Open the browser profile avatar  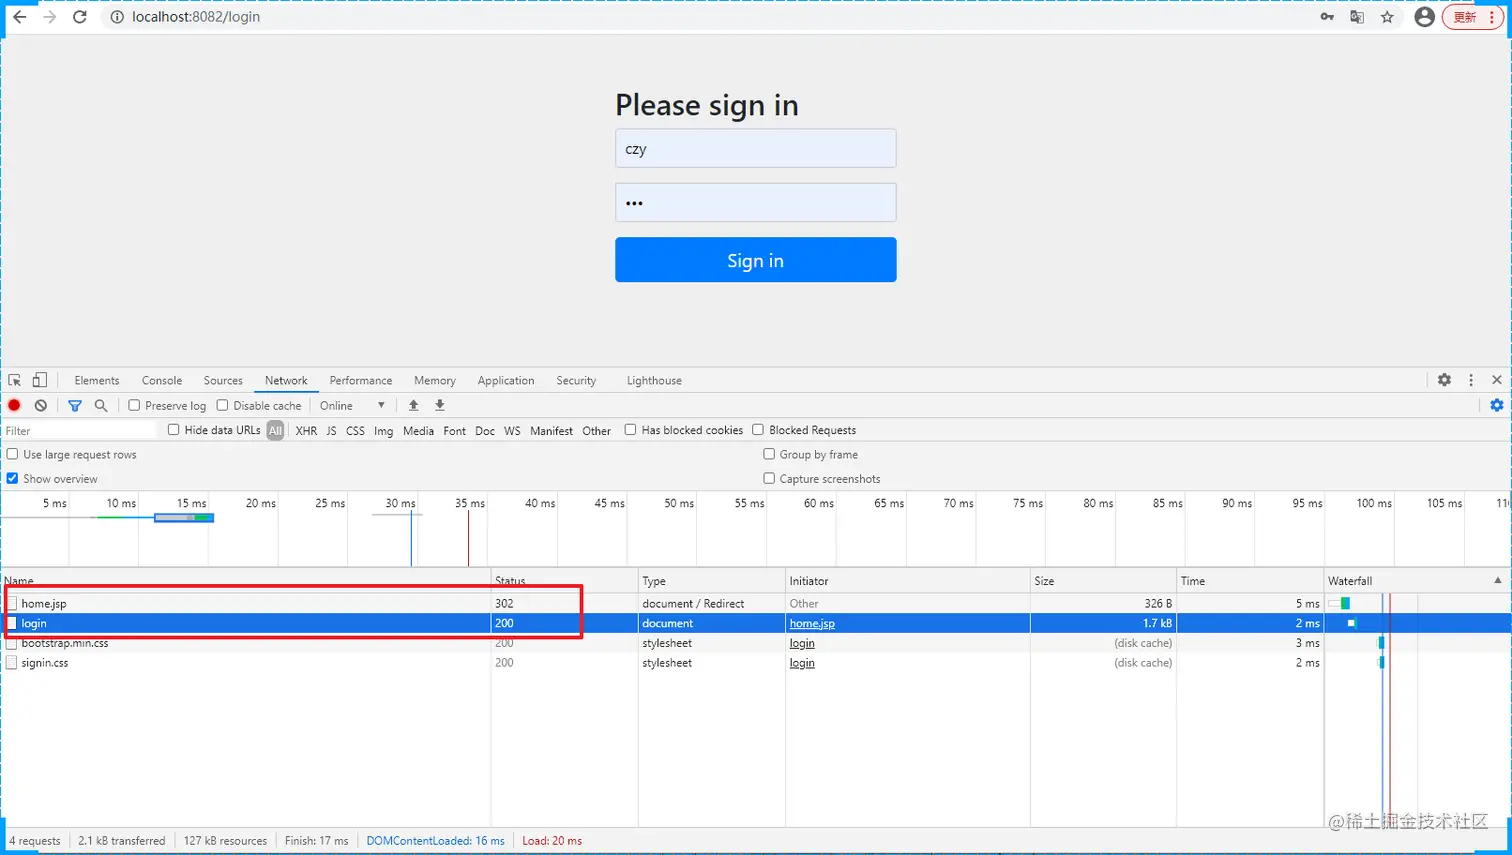coord(1425,17)
